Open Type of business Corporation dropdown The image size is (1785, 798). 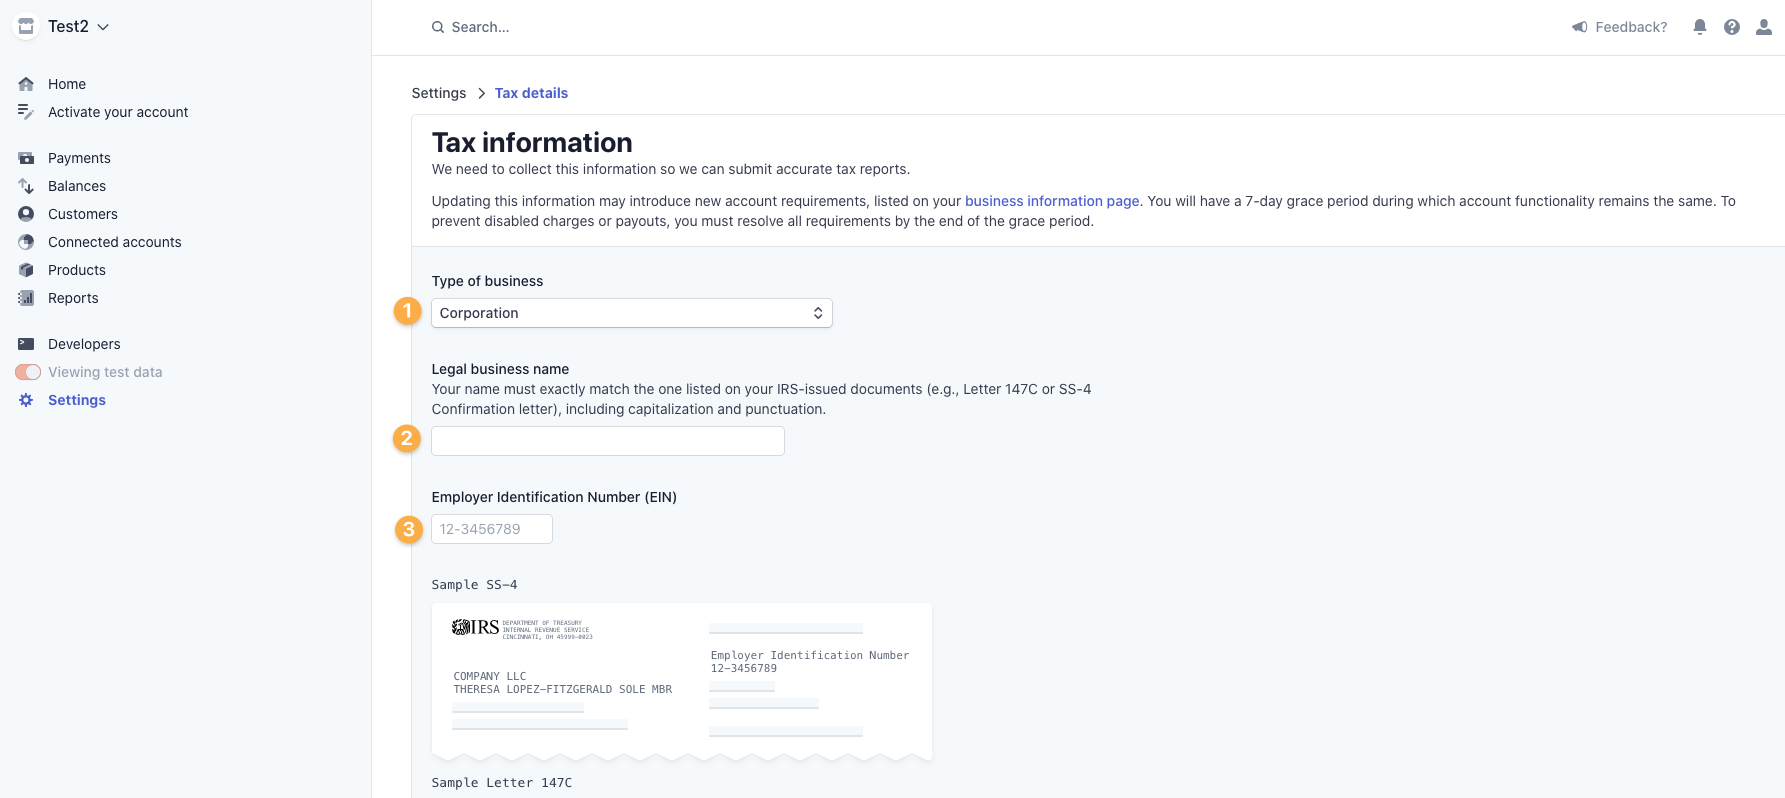(x=632, y=313)
